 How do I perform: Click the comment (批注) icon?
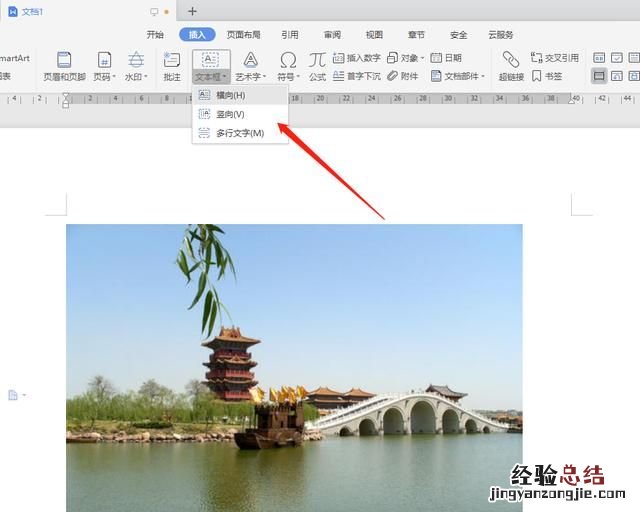[172, 60]
